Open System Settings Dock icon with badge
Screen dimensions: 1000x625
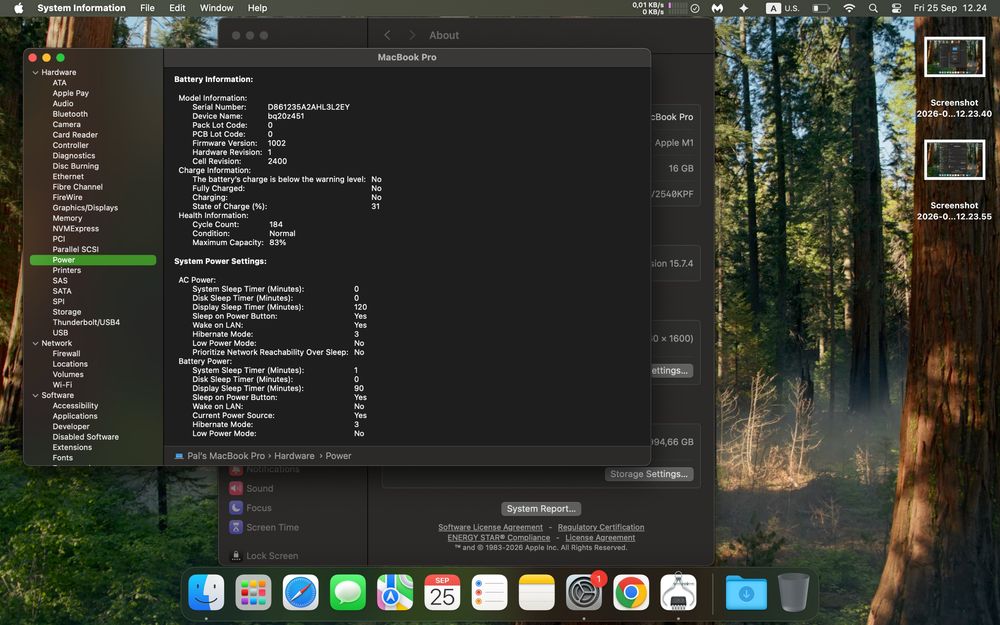click(x=584, y=592)
